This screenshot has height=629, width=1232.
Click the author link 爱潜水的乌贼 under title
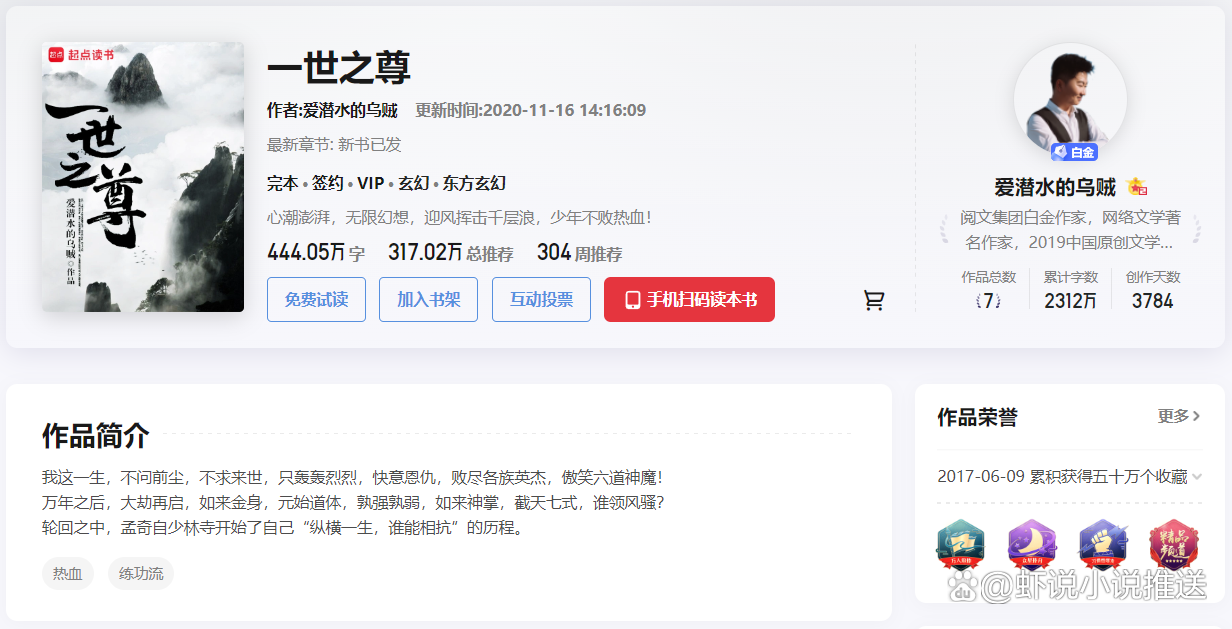pos(350,110)
